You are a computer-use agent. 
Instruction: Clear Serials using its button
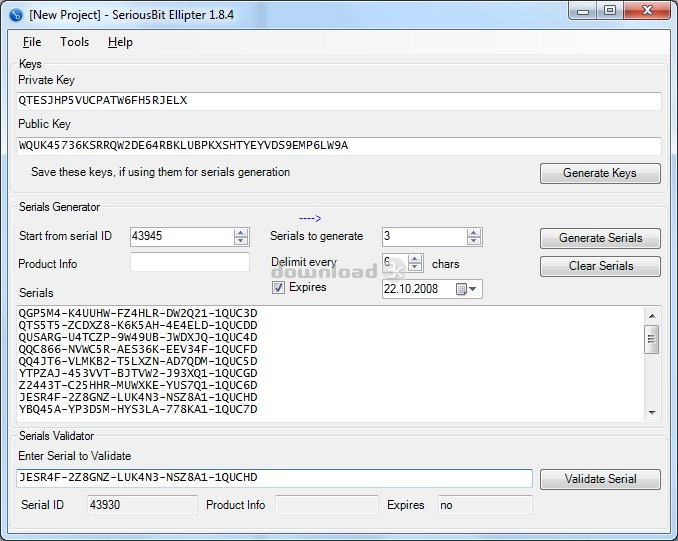coord(600,266)
